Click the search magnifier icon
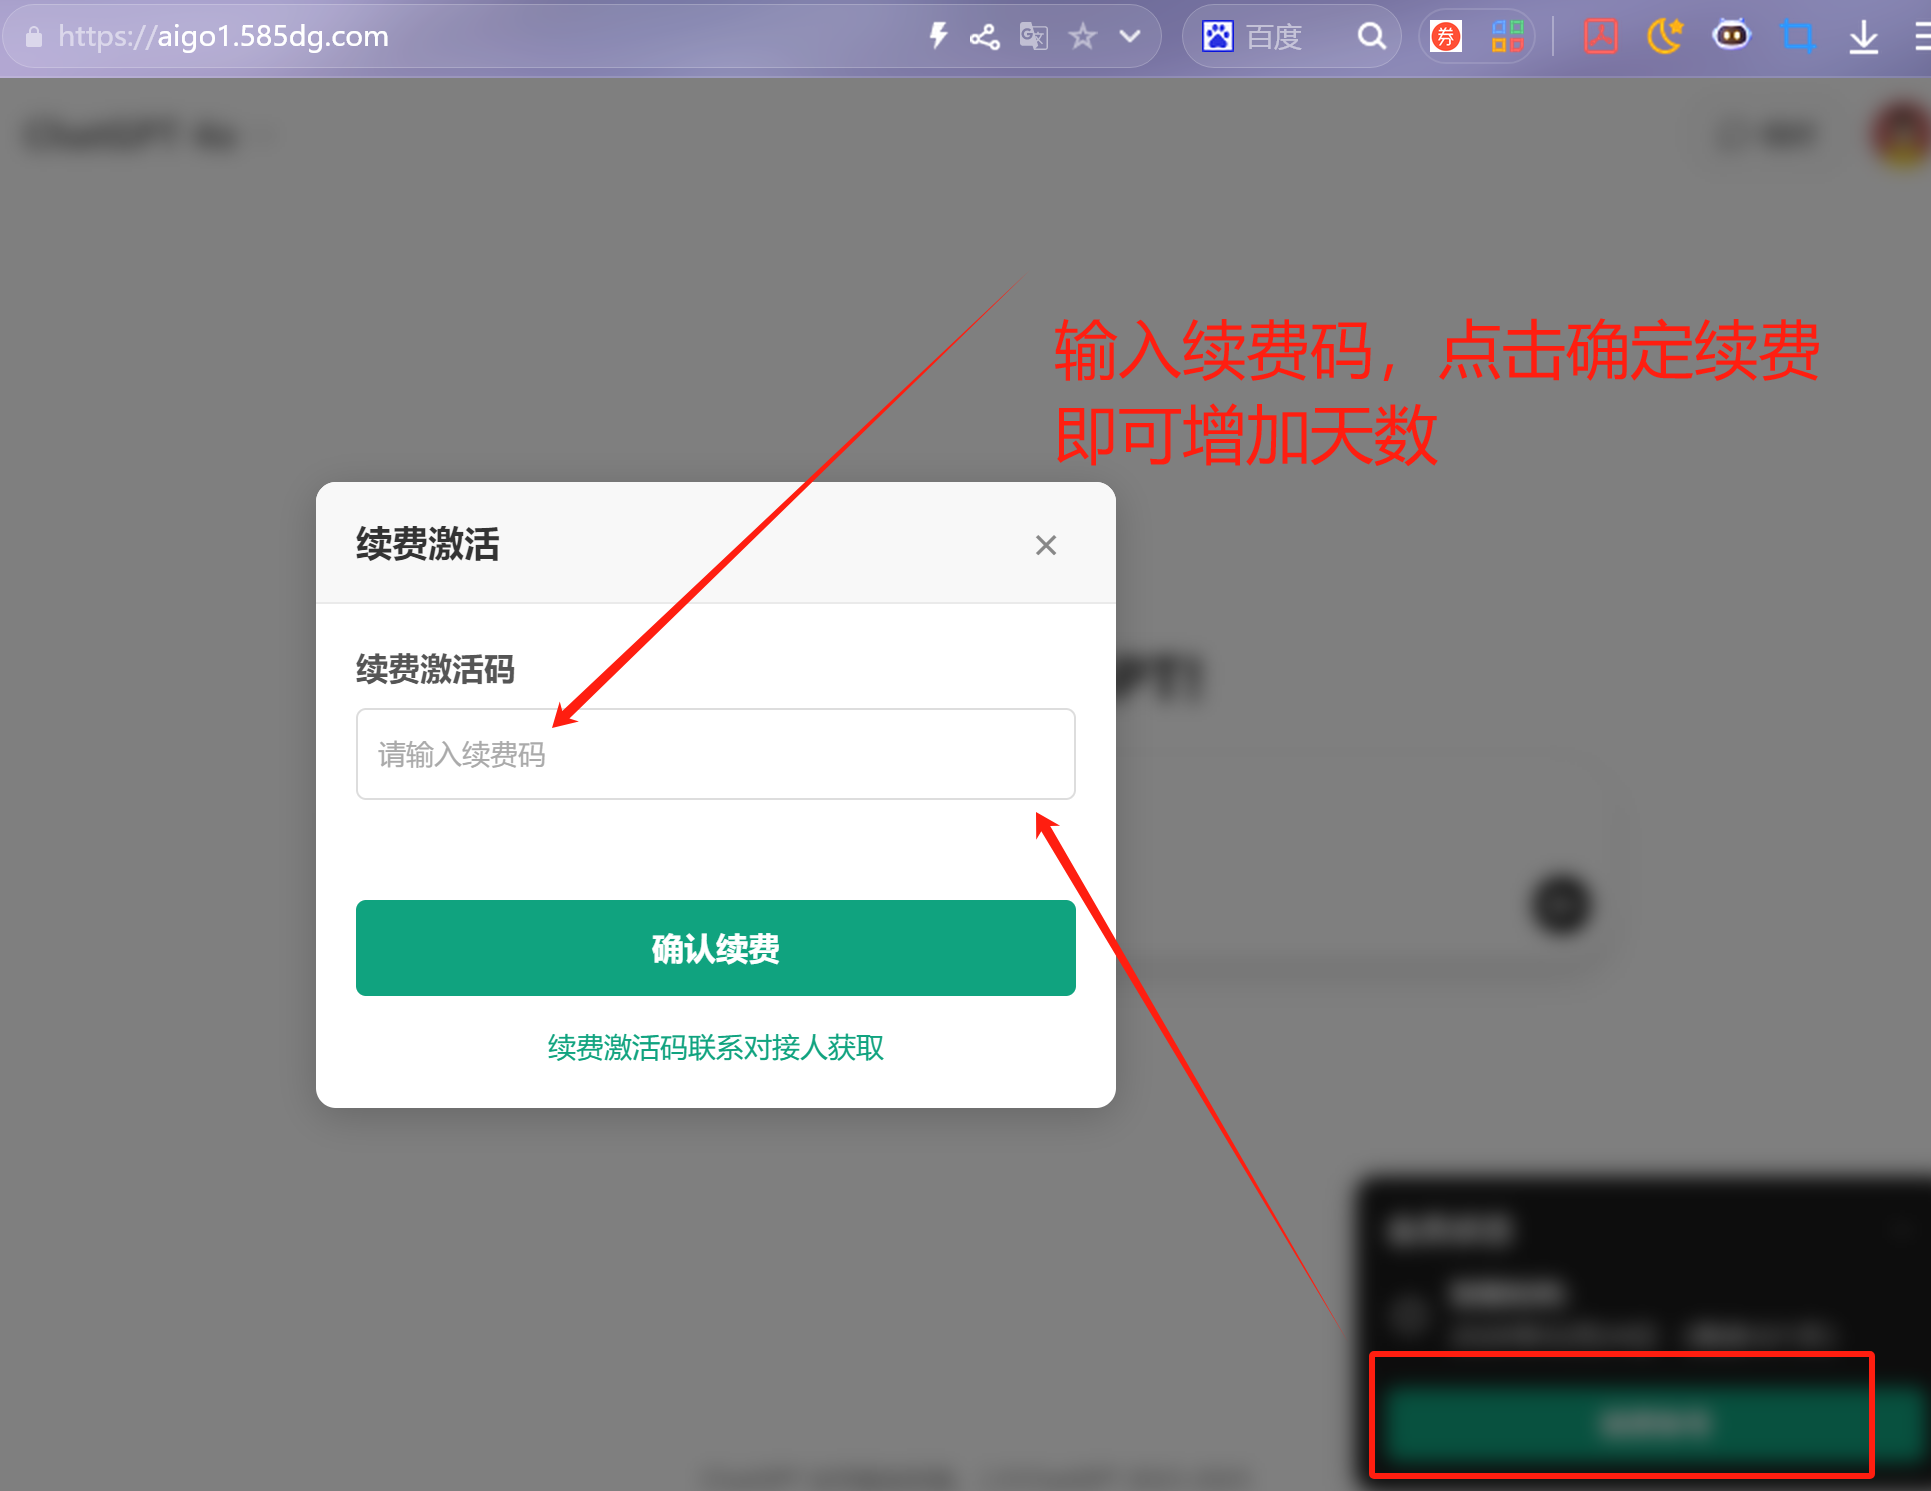The image size is (1931, 1491). 1371,37
